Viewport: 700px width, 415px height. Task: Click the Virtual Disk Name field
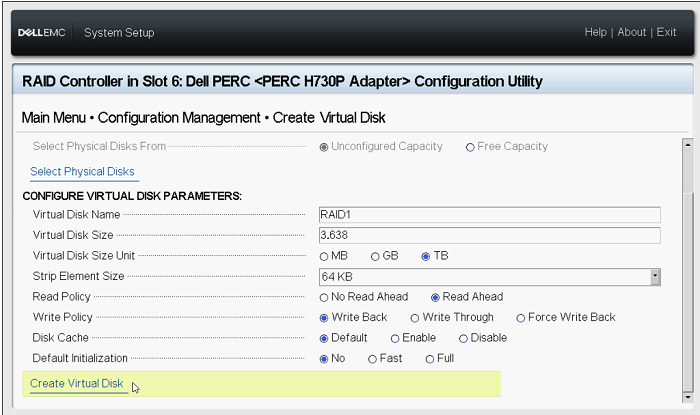point(489,214)
